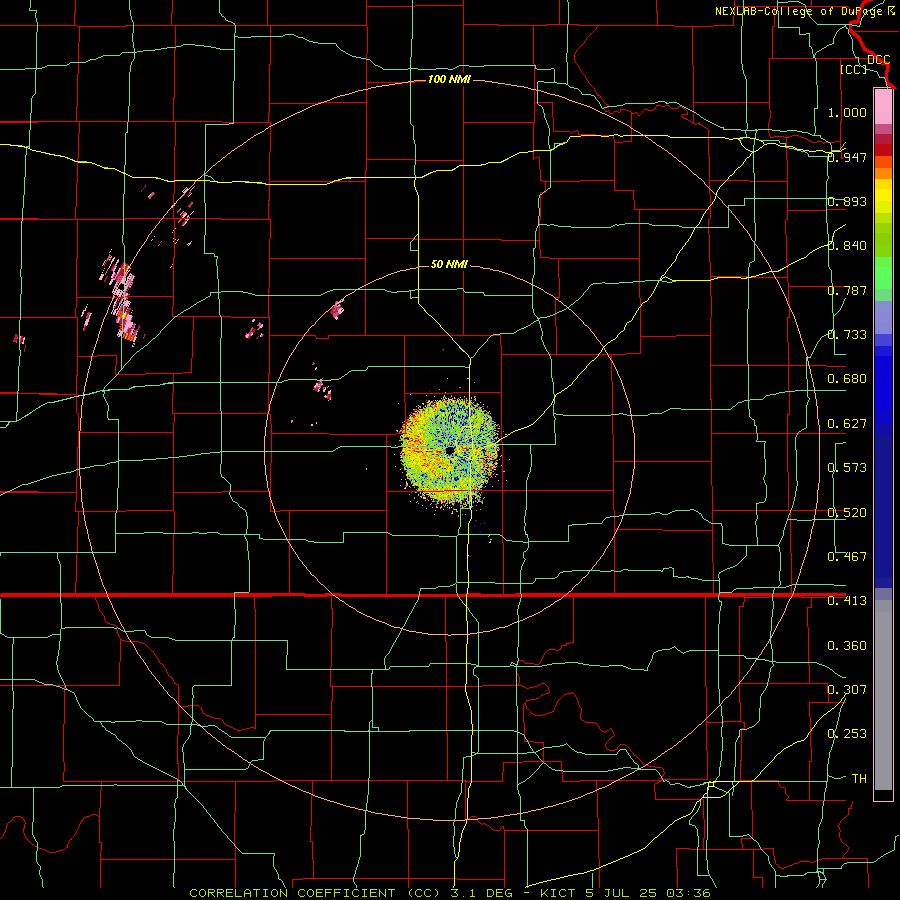The width and height of the screenshot is (900, 900).
Task: Click the 0.680 color scale label
Action: [x=847, y=379]
